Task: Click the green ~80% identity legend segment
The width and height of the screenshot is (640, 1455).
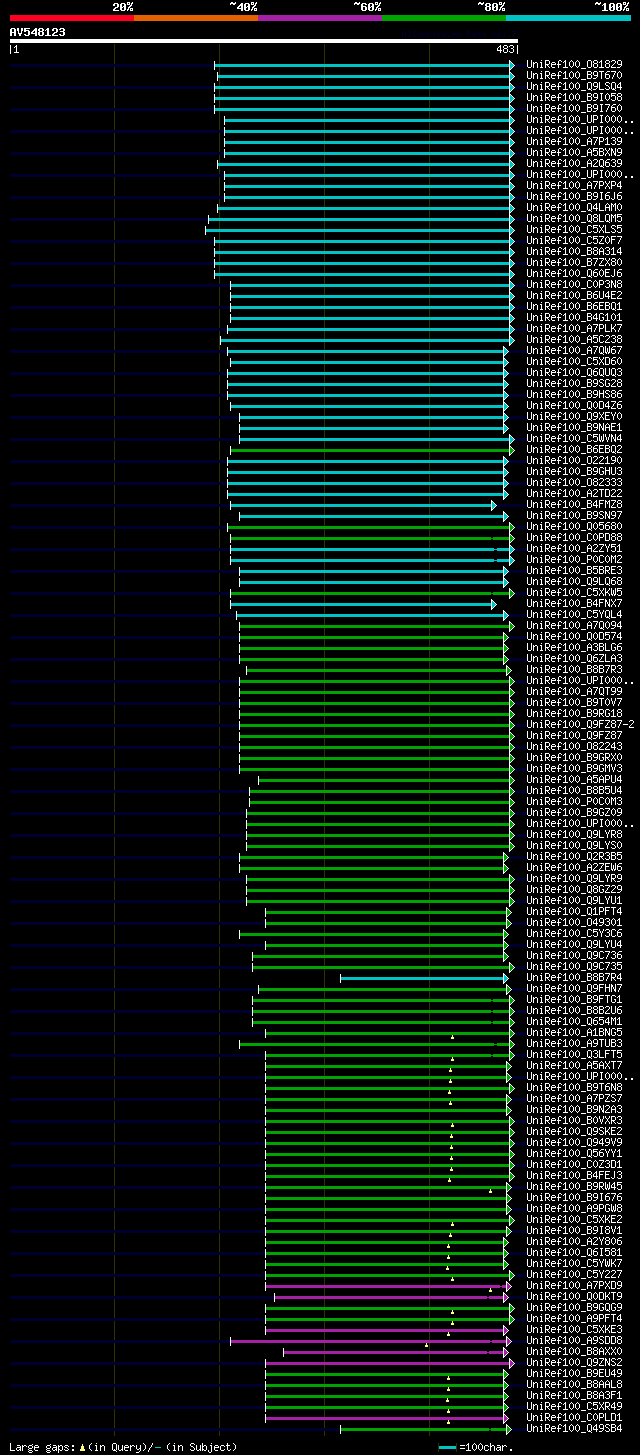Action: coord(443,18)
